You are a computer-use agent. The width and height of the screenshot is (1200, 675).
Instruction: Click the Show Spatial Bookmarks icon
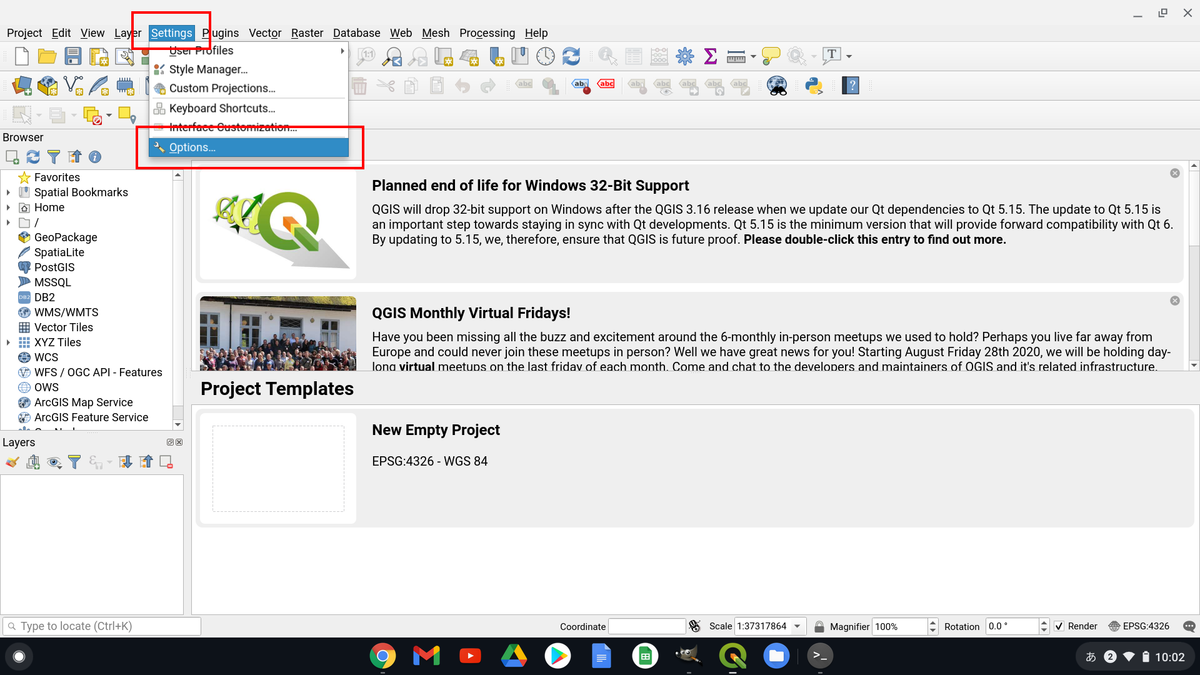tap(519, 57)
